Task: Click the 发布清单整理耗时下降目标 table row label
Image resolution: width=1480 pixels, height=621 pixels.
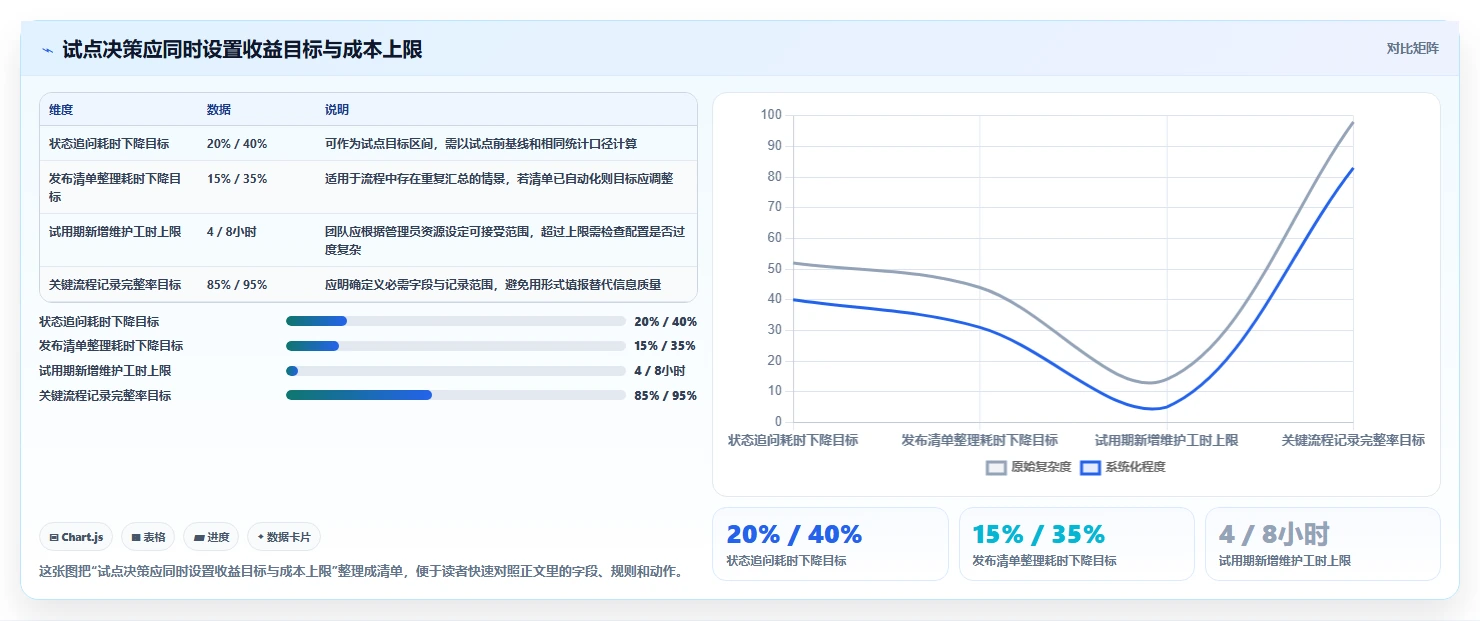Action: [115, 188]
